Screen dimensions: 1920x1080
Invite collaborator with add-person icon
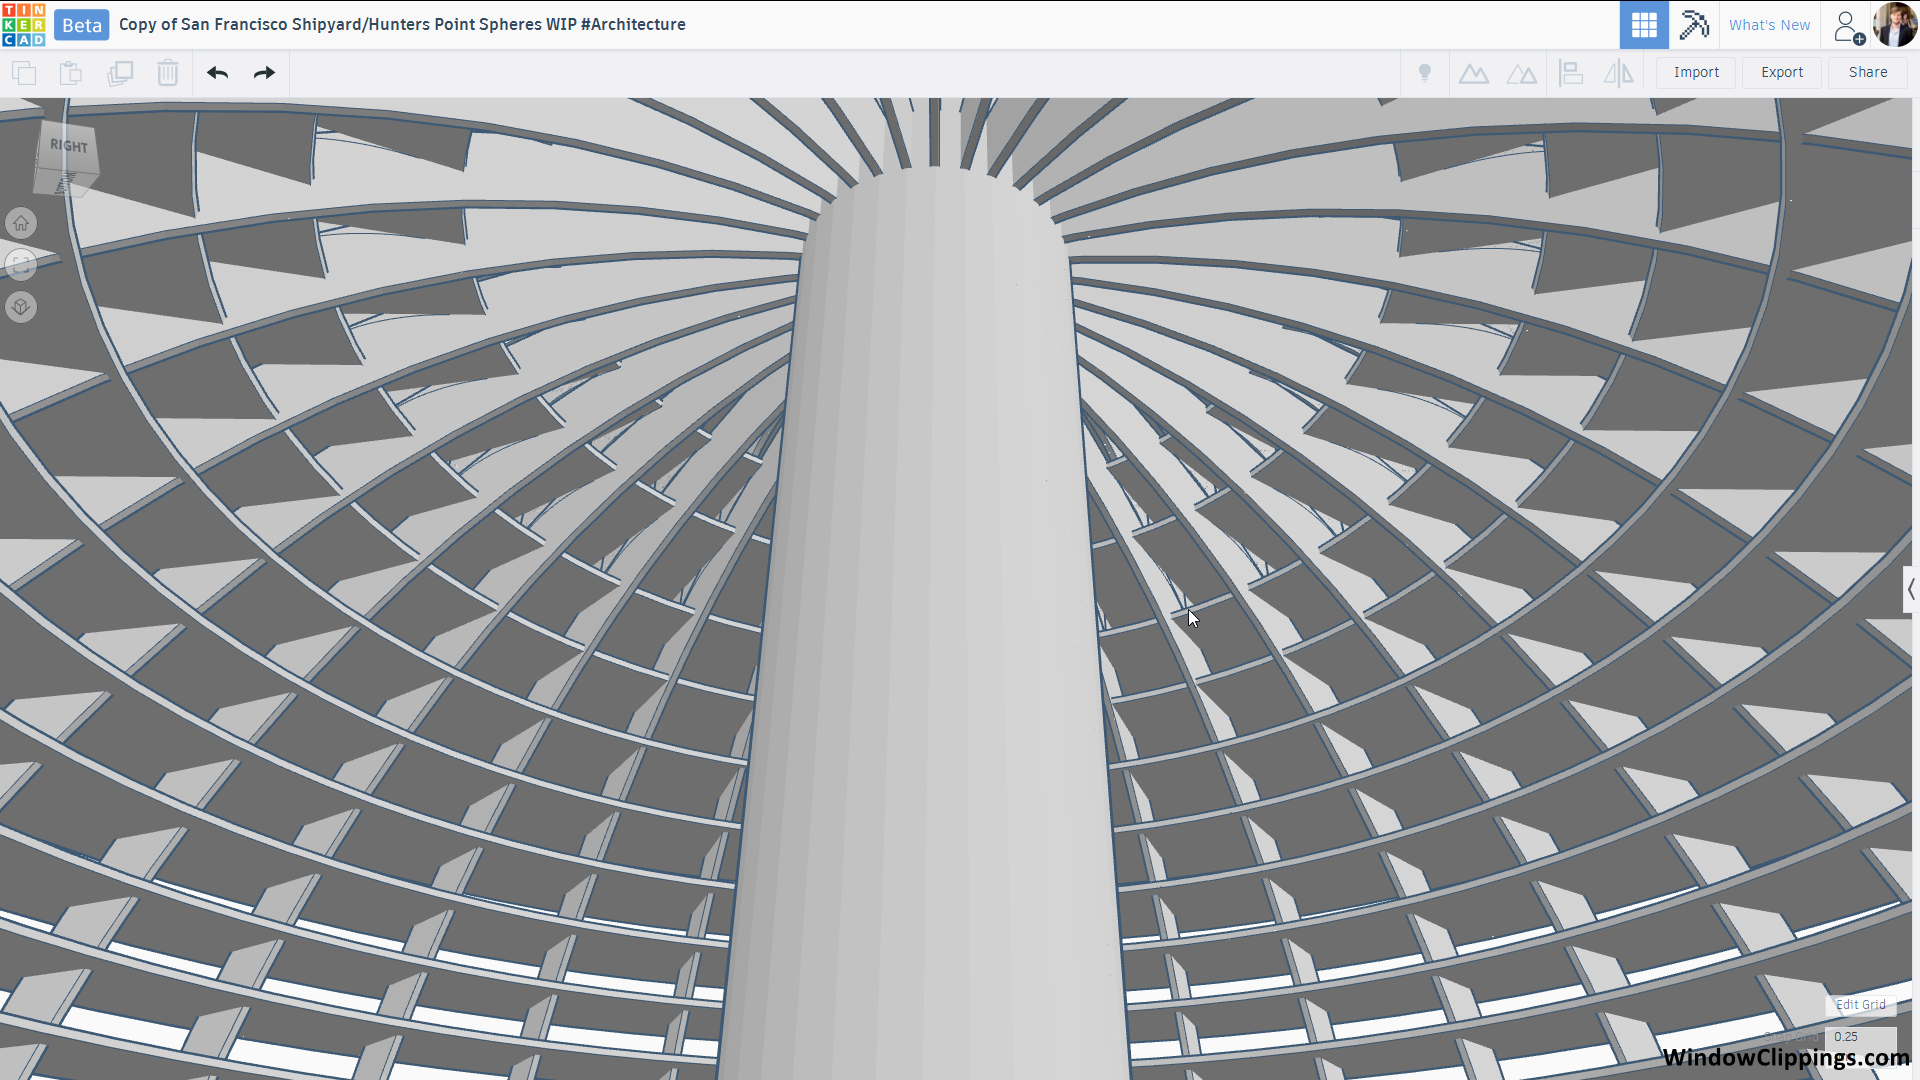tap(1848, 26)
